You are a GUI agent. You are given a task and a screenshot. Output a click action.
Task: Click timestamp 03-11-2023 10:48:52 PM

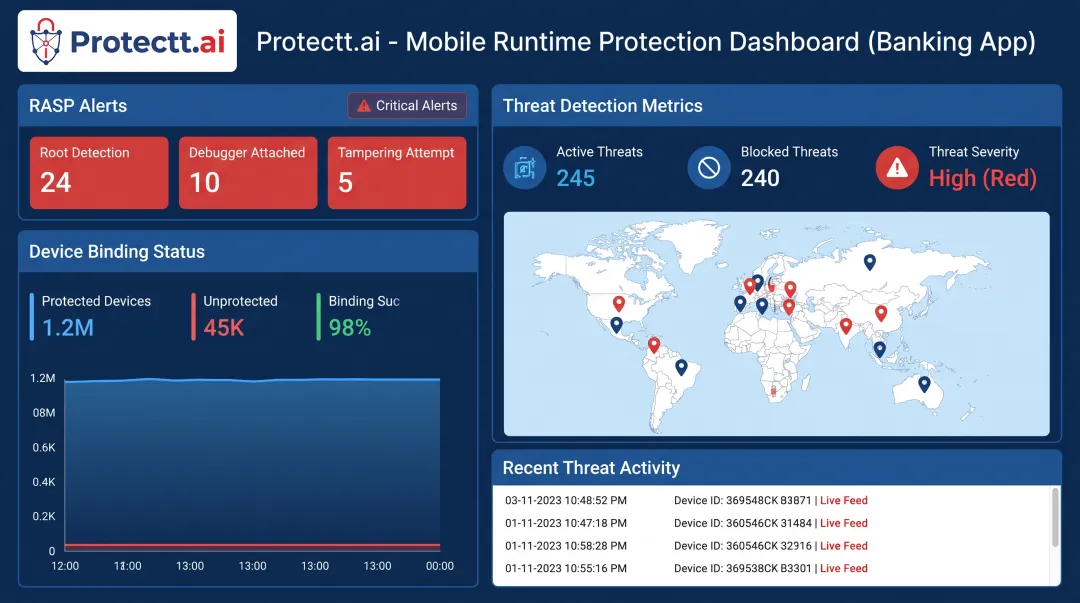566,500
